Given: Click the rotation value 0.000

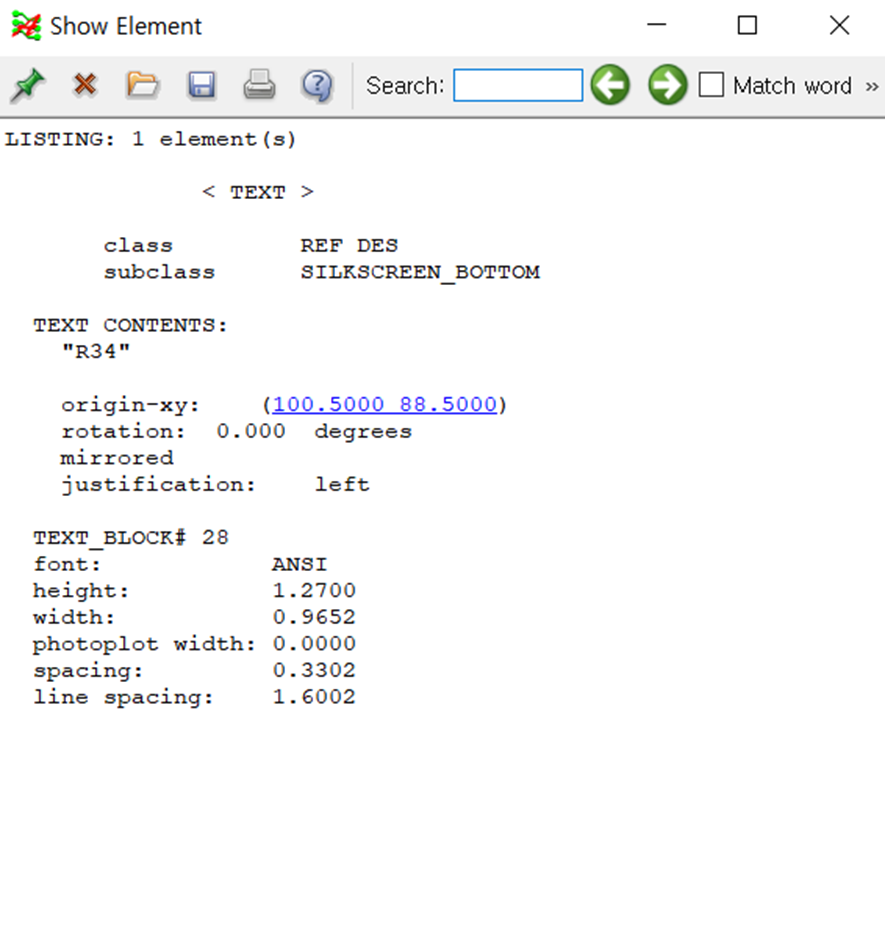Looking at the screenshot, I should tap(251, 431).
